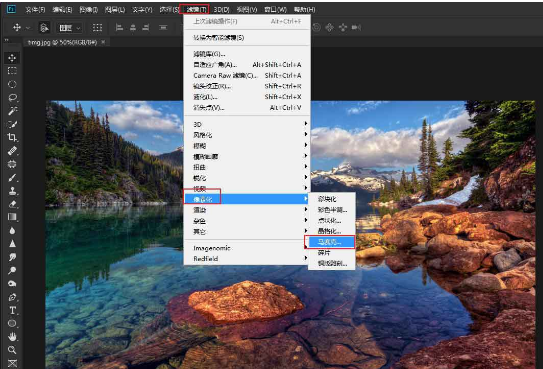This screenshot has width=543, height=369.
Task: Choose 马赛克... mosaic filter from submenu
Action: pyautogui.click(x=330, y=242)
